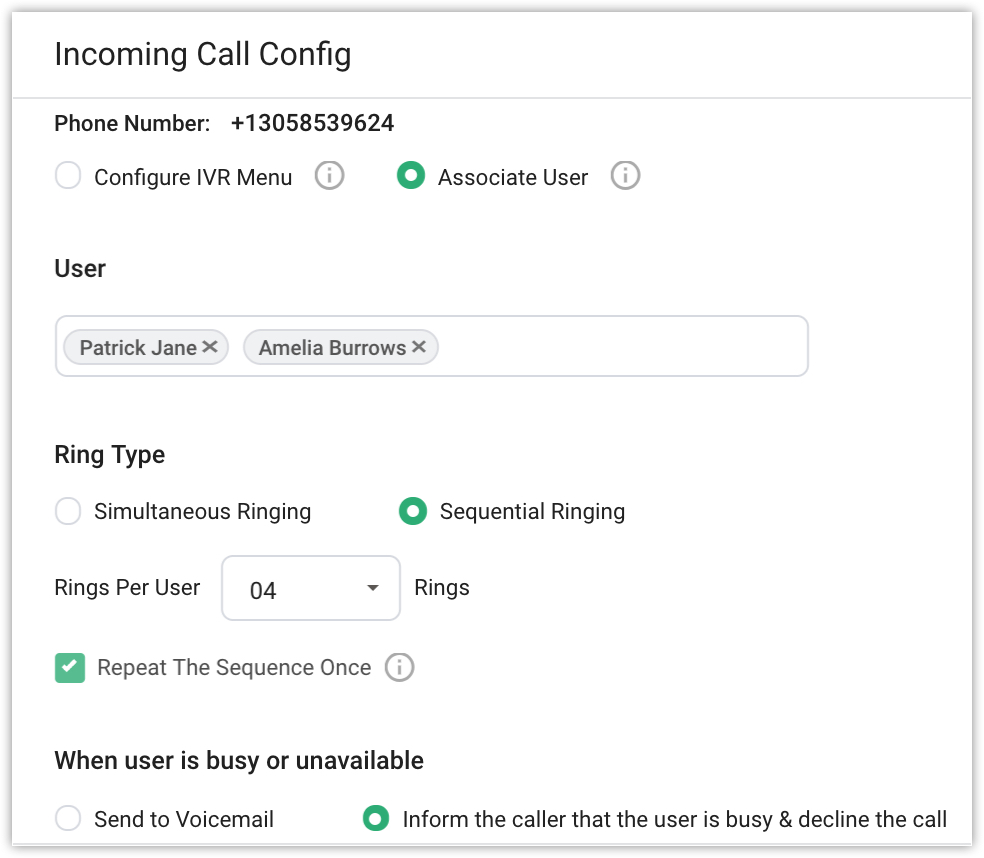Screen dimensions: 984x858
Task: Click info icon next to Configure IVR Menu
Action: 329,177
